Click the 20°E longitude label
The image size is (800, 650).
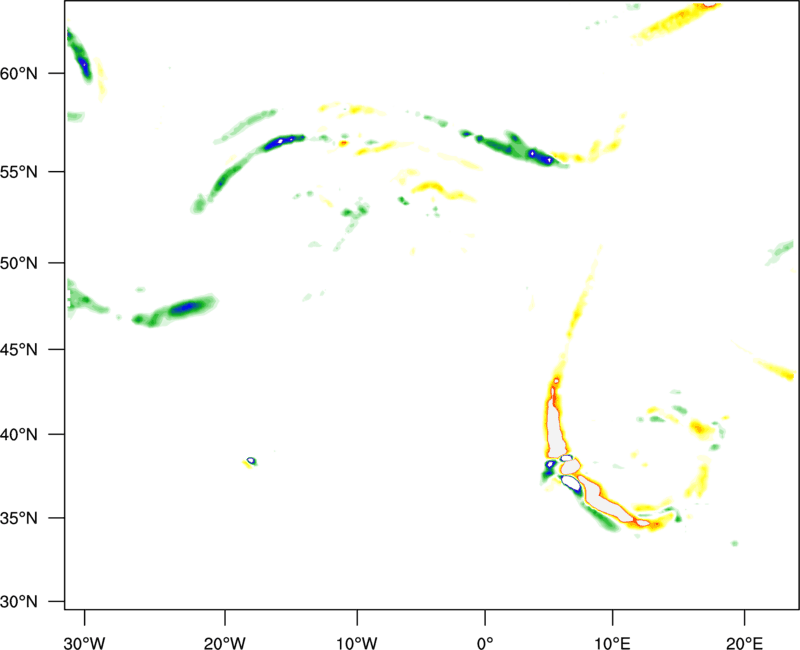pos(744,643)
